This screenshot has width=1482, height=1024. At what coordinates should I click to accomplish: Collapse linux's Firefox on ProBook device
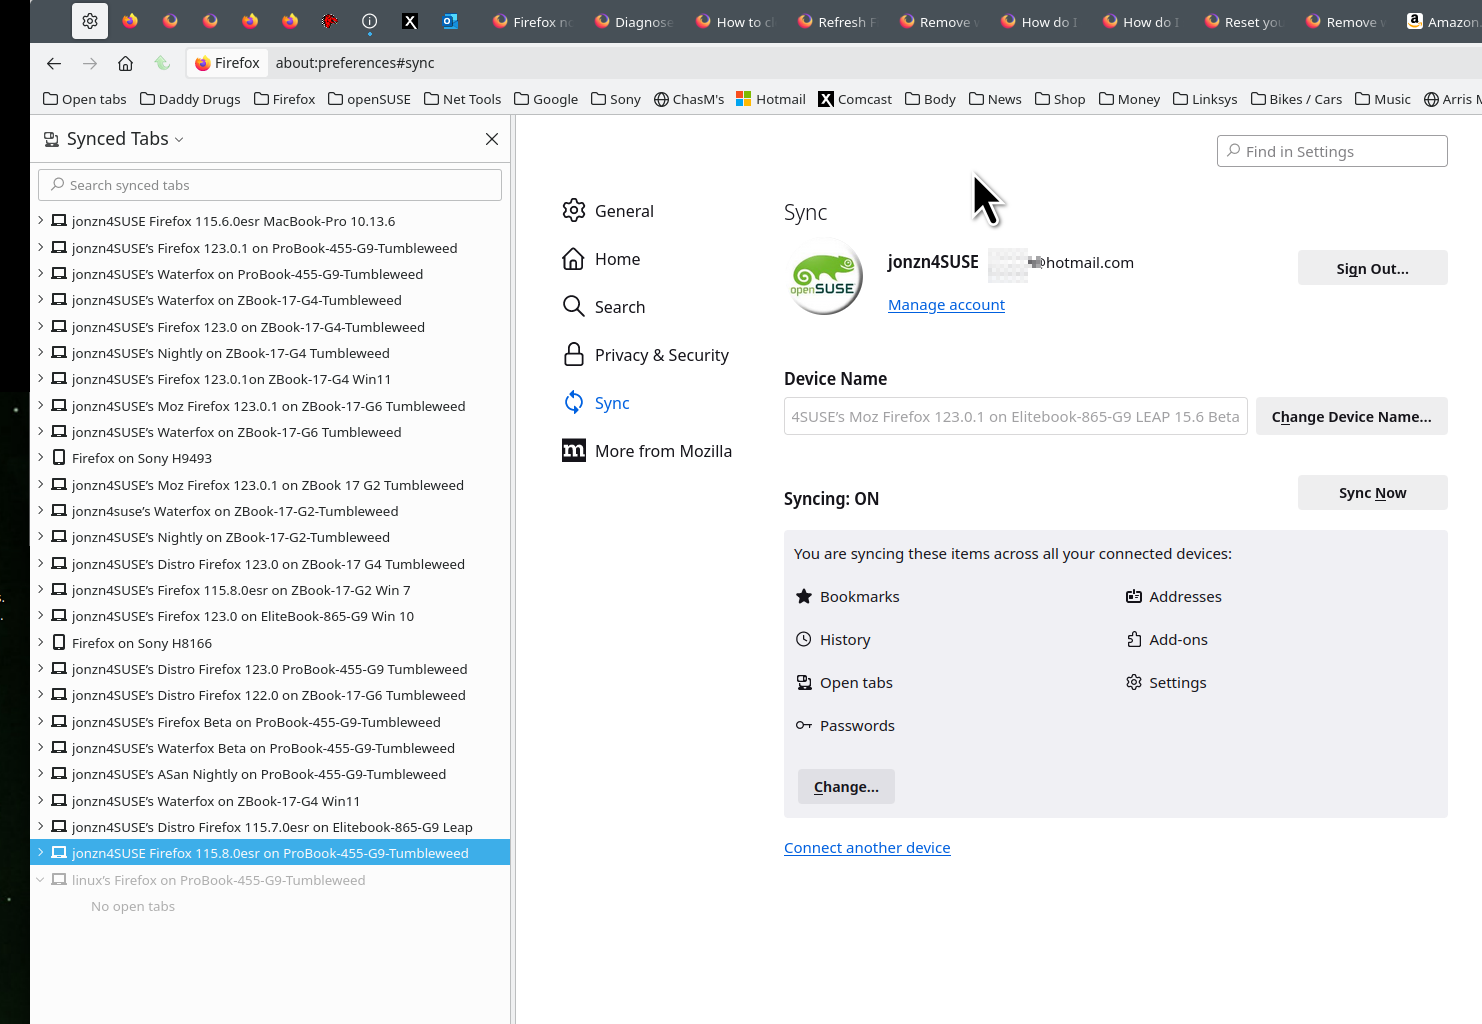click(x=41, y=880)
